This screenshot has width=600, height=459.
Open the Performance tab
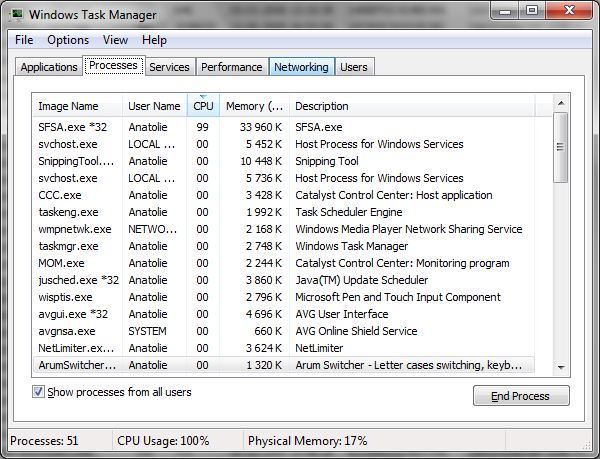(232, 67)
